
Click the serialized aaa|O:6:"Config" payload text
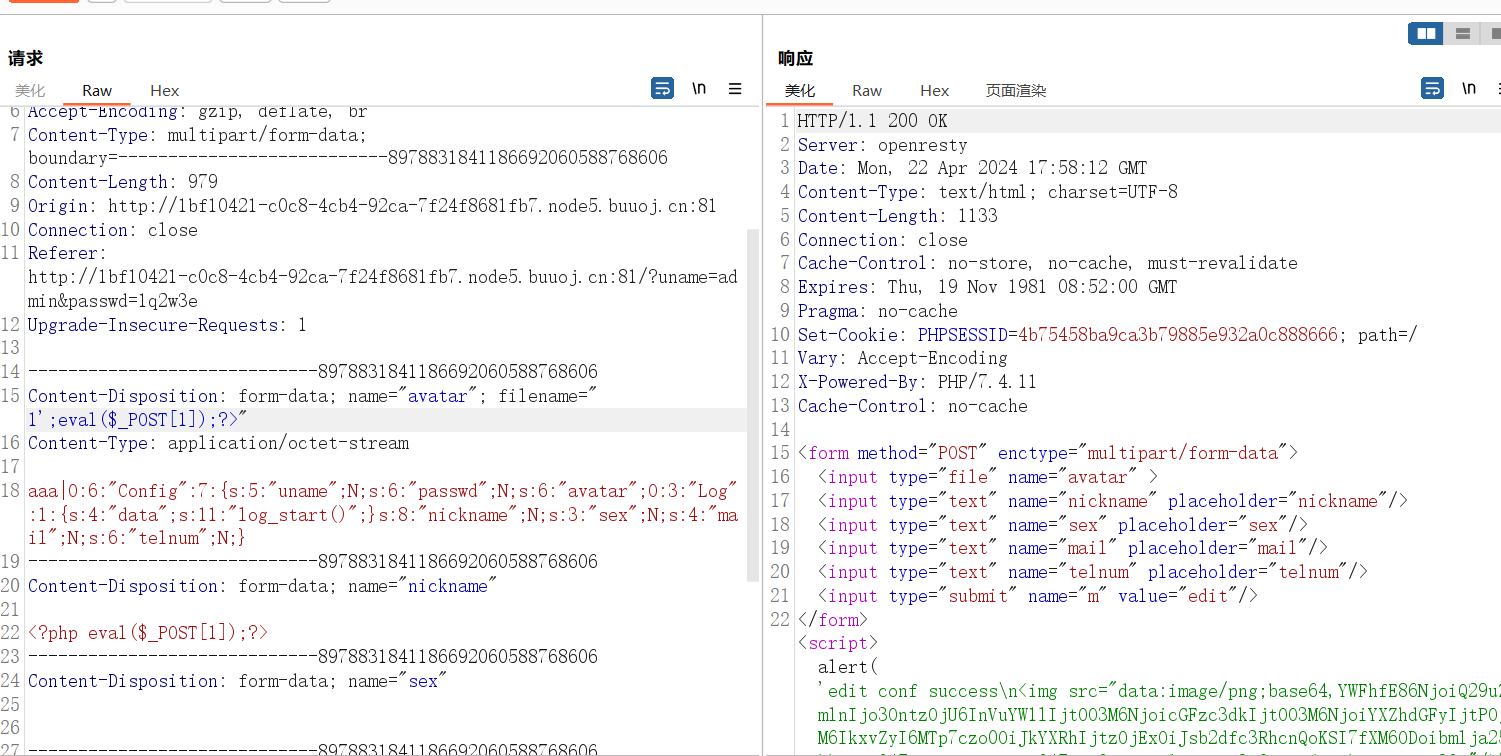click(x=383, y=514)
